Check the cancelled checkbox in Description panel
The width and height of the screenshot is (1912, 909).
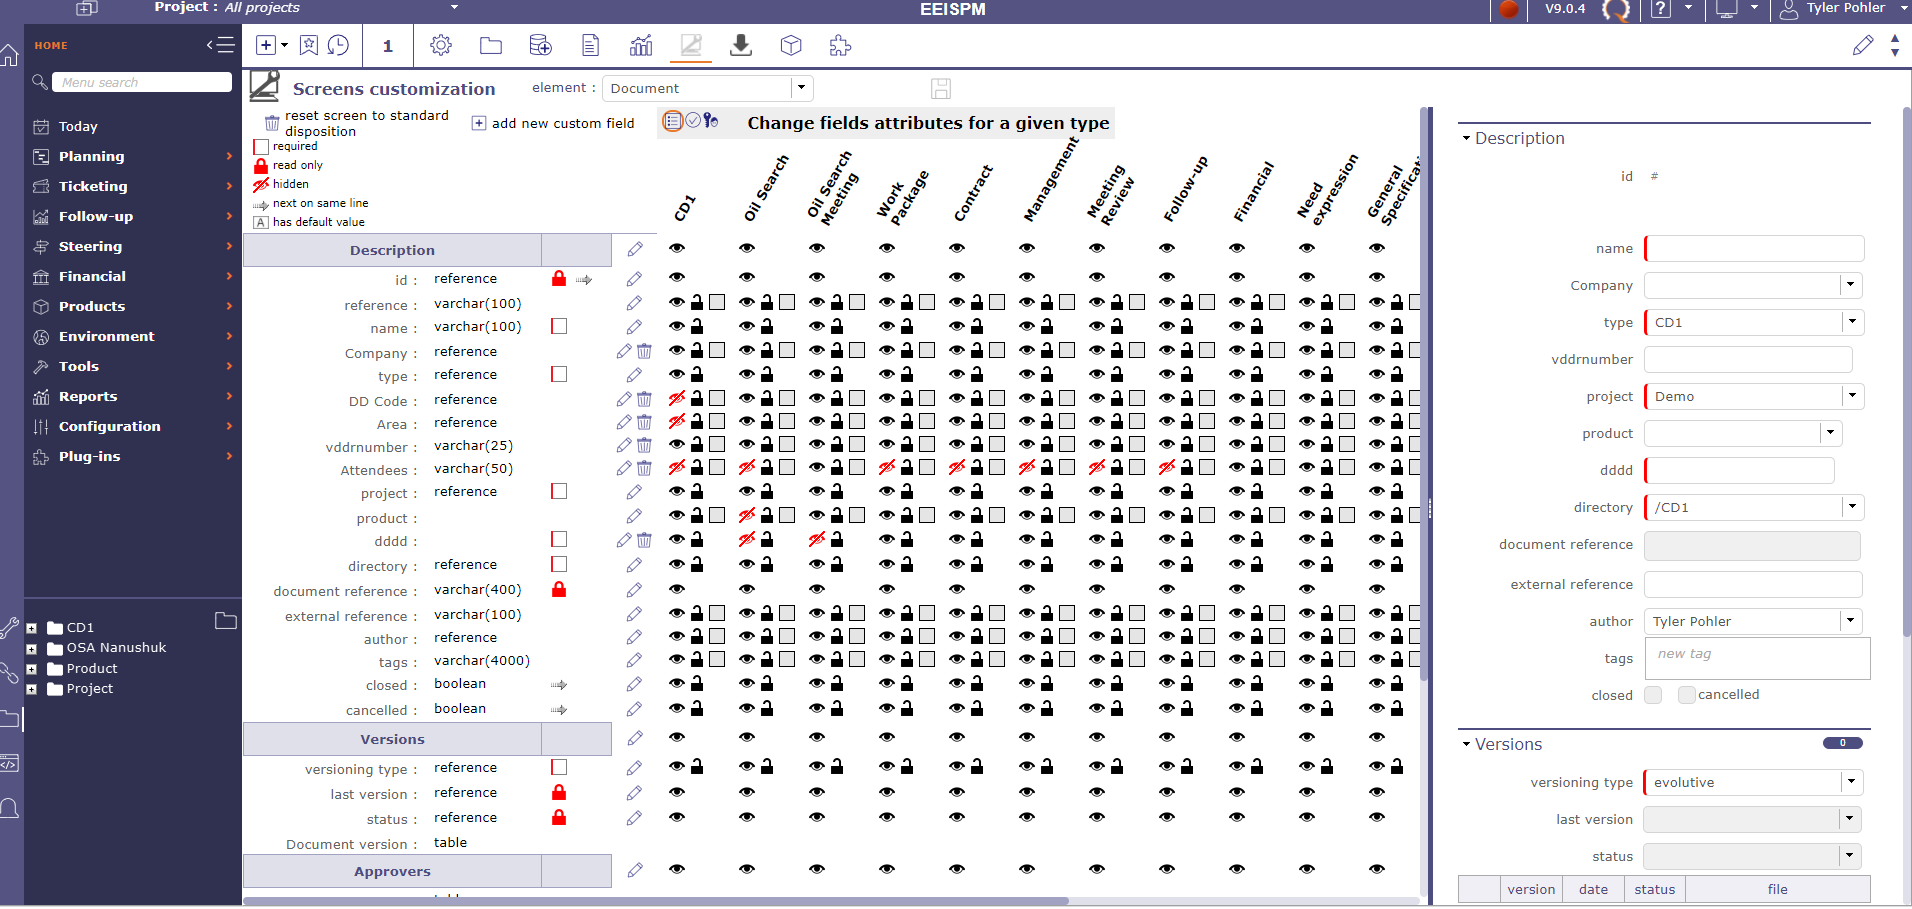click(x=1687, y=695)
